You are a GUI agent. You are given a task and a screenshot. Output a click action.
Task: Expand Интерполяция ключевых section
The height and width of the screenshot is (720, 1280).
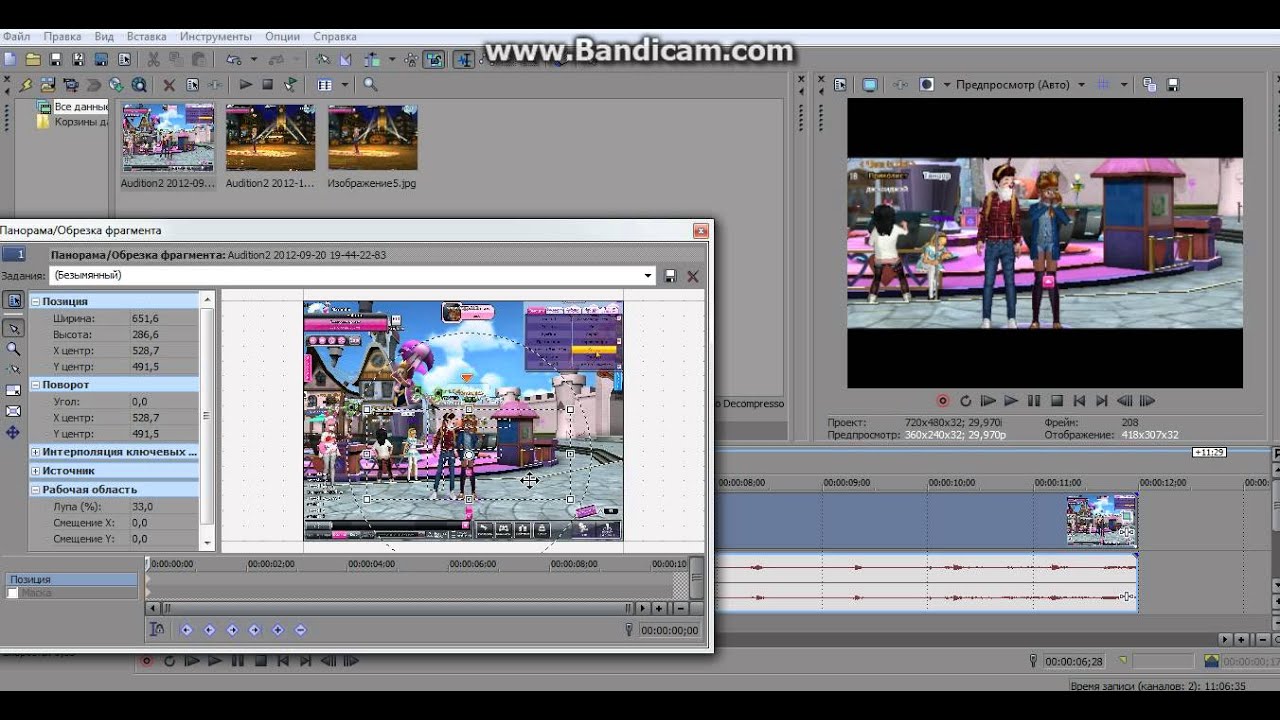pos(35,452)
